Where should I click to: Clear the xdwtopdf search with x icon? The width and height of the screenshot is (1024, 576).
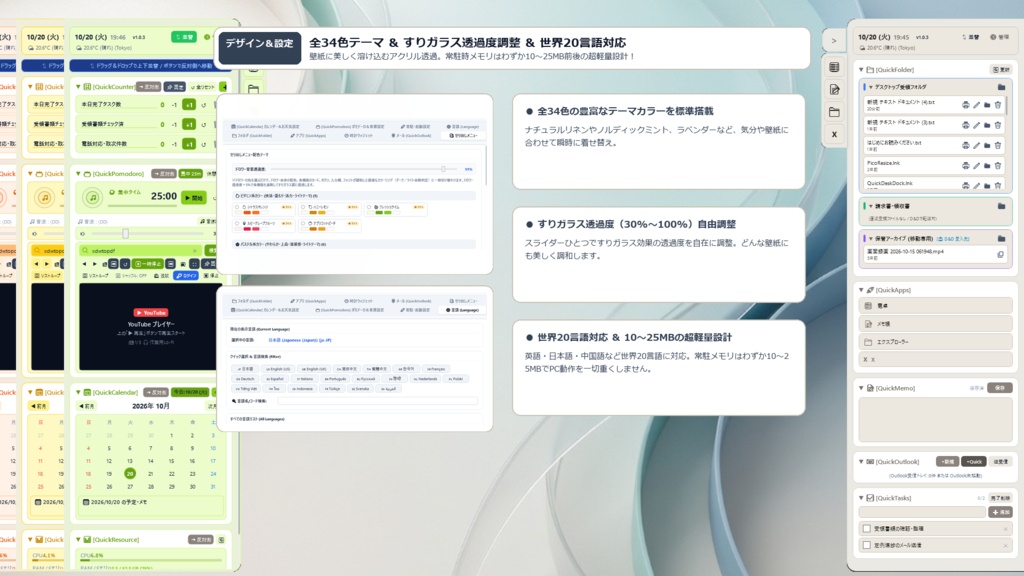click(x=195, y=250)
